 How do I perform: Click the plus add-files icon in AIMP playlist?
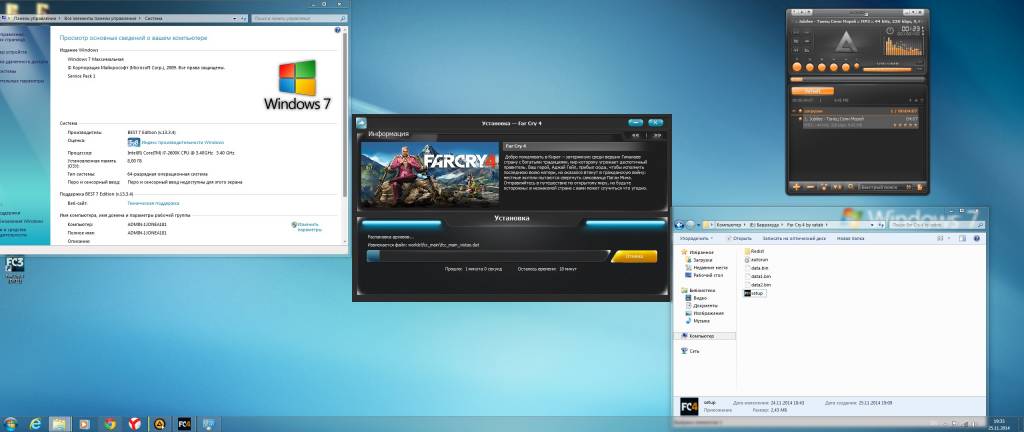coord(797,187)
